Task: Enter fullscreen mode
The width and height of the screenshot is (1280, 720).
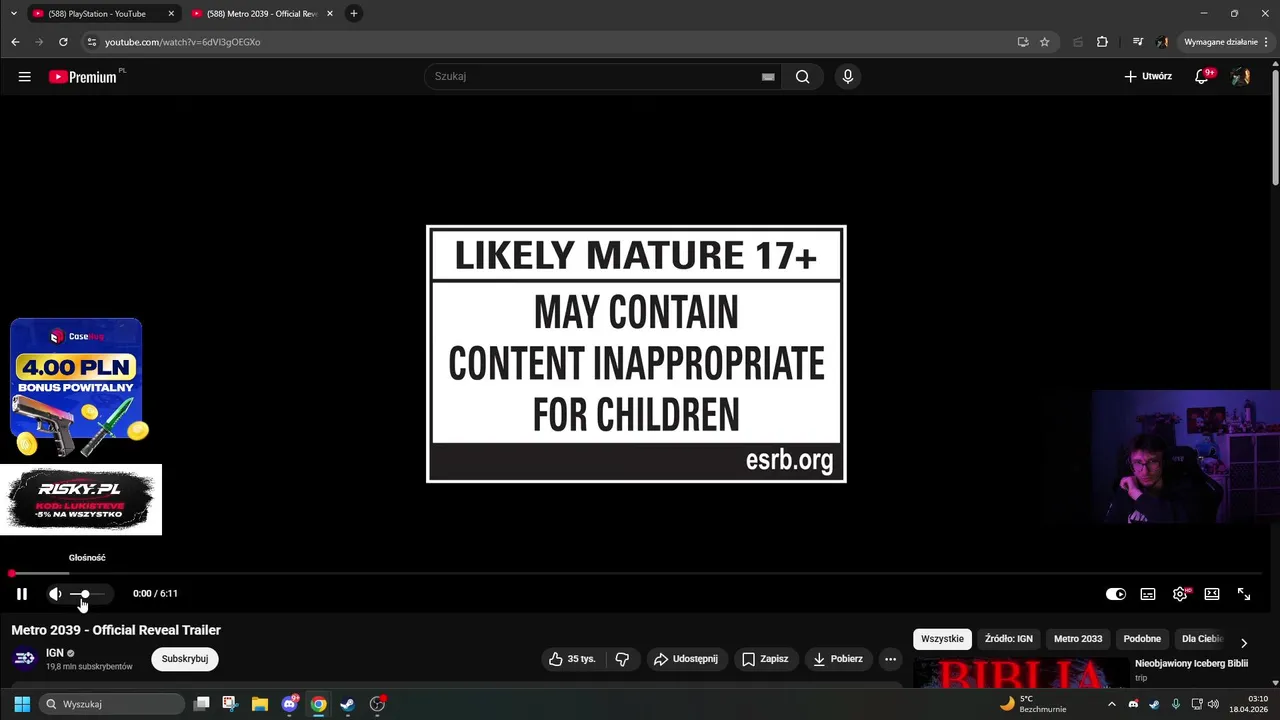Action: tap(1244, 594)
